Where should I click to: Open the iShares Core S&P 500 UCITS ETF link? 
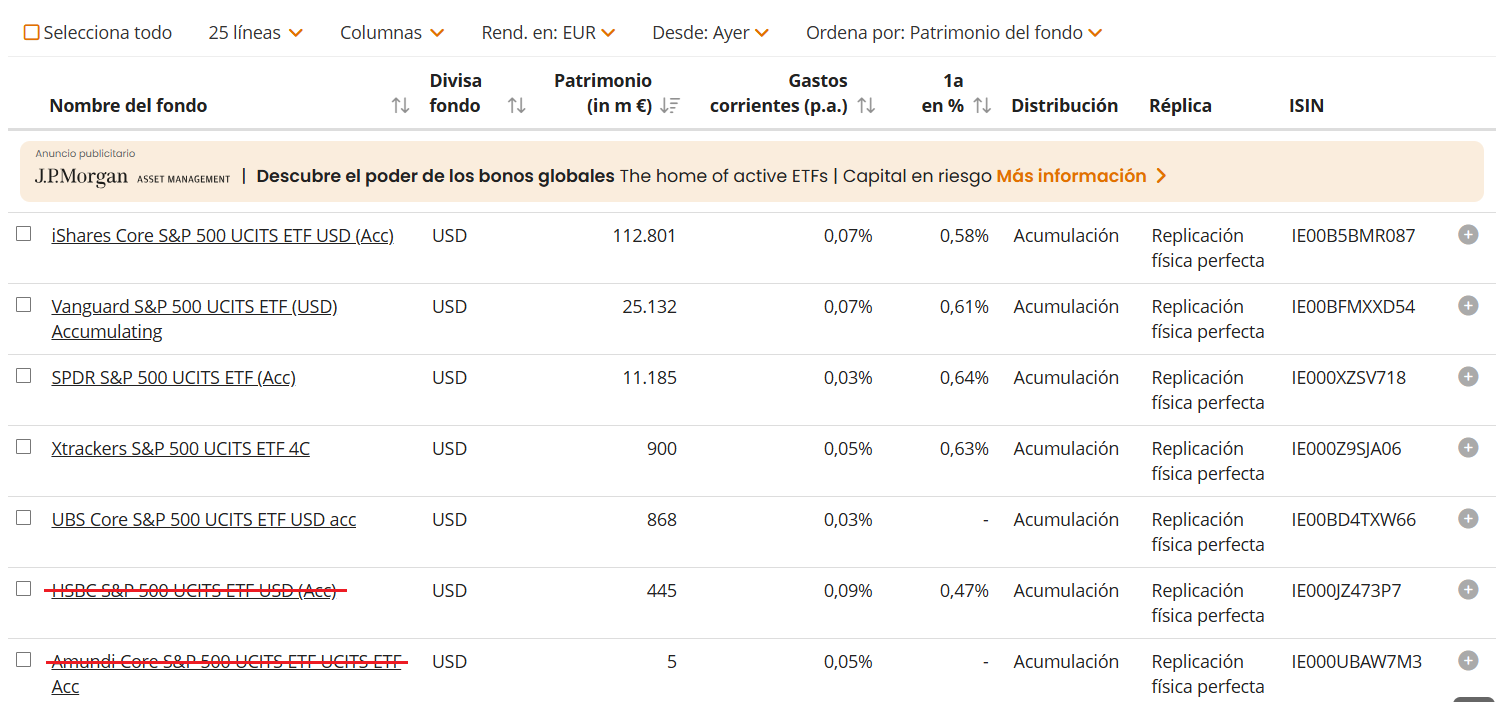tap(222, 236)
